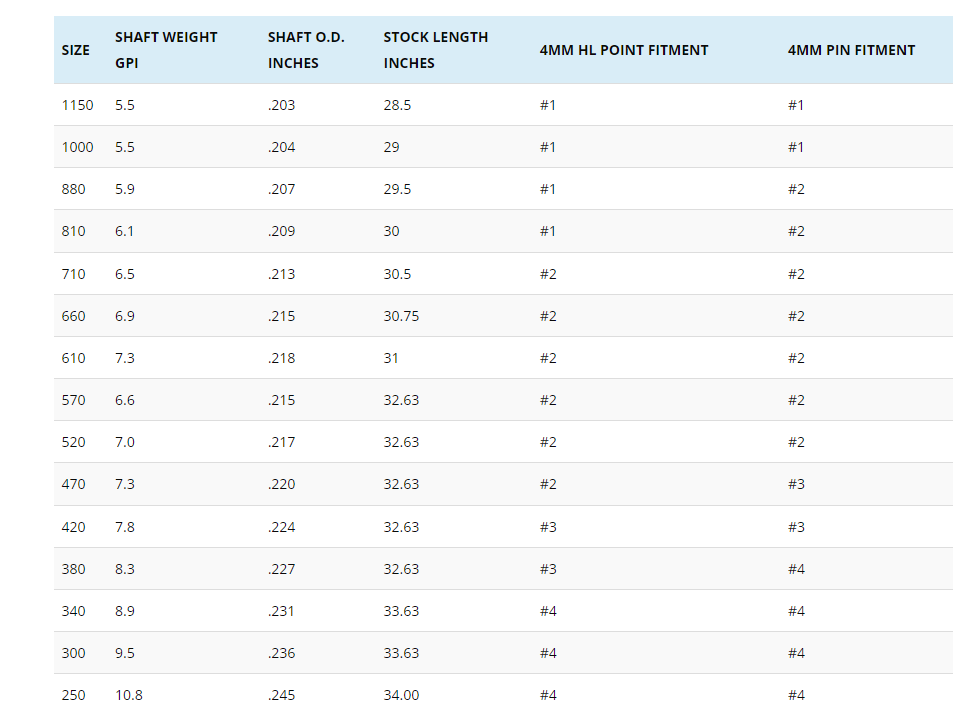953x715 pixels.
Task: Select the 610 size row label
Action: point(73,358)
